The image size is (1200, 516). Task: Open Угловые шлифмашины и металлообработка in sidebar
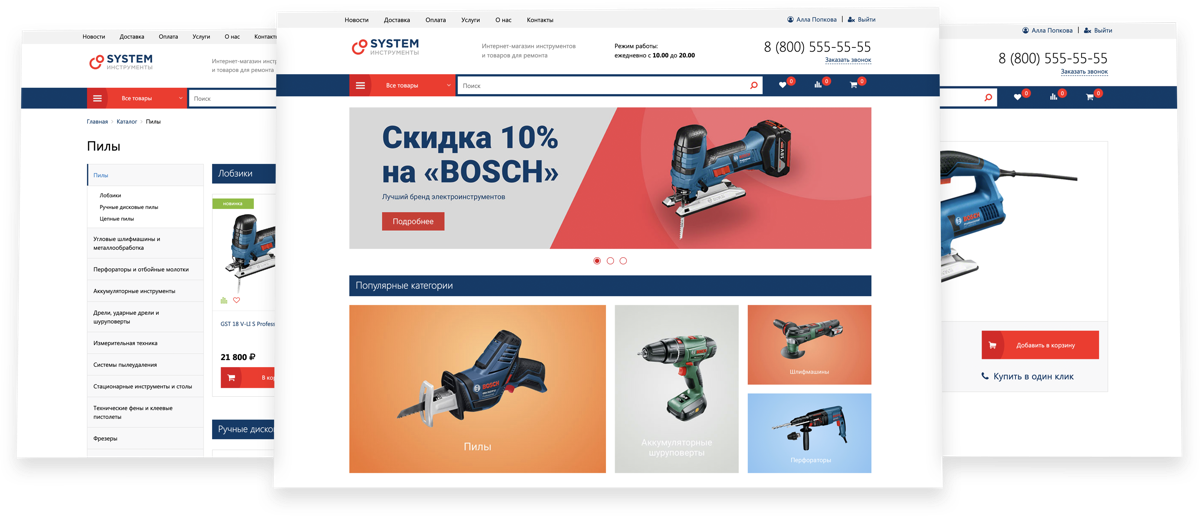pyautogui.click(x=145, y=243)
